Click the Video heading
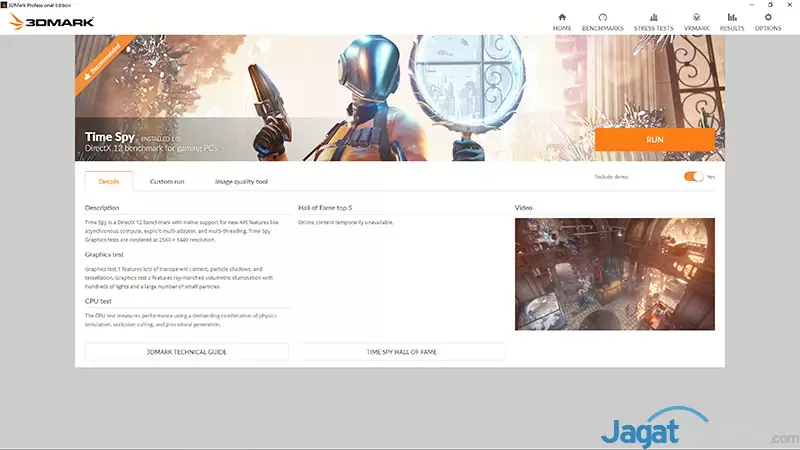Image resolution: width=800 pixels, height=450 pixels. 523,208
